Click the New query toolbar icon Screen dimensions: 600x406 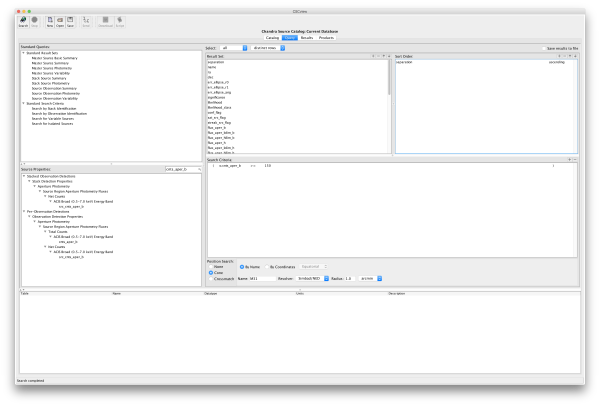click(50, 21)
